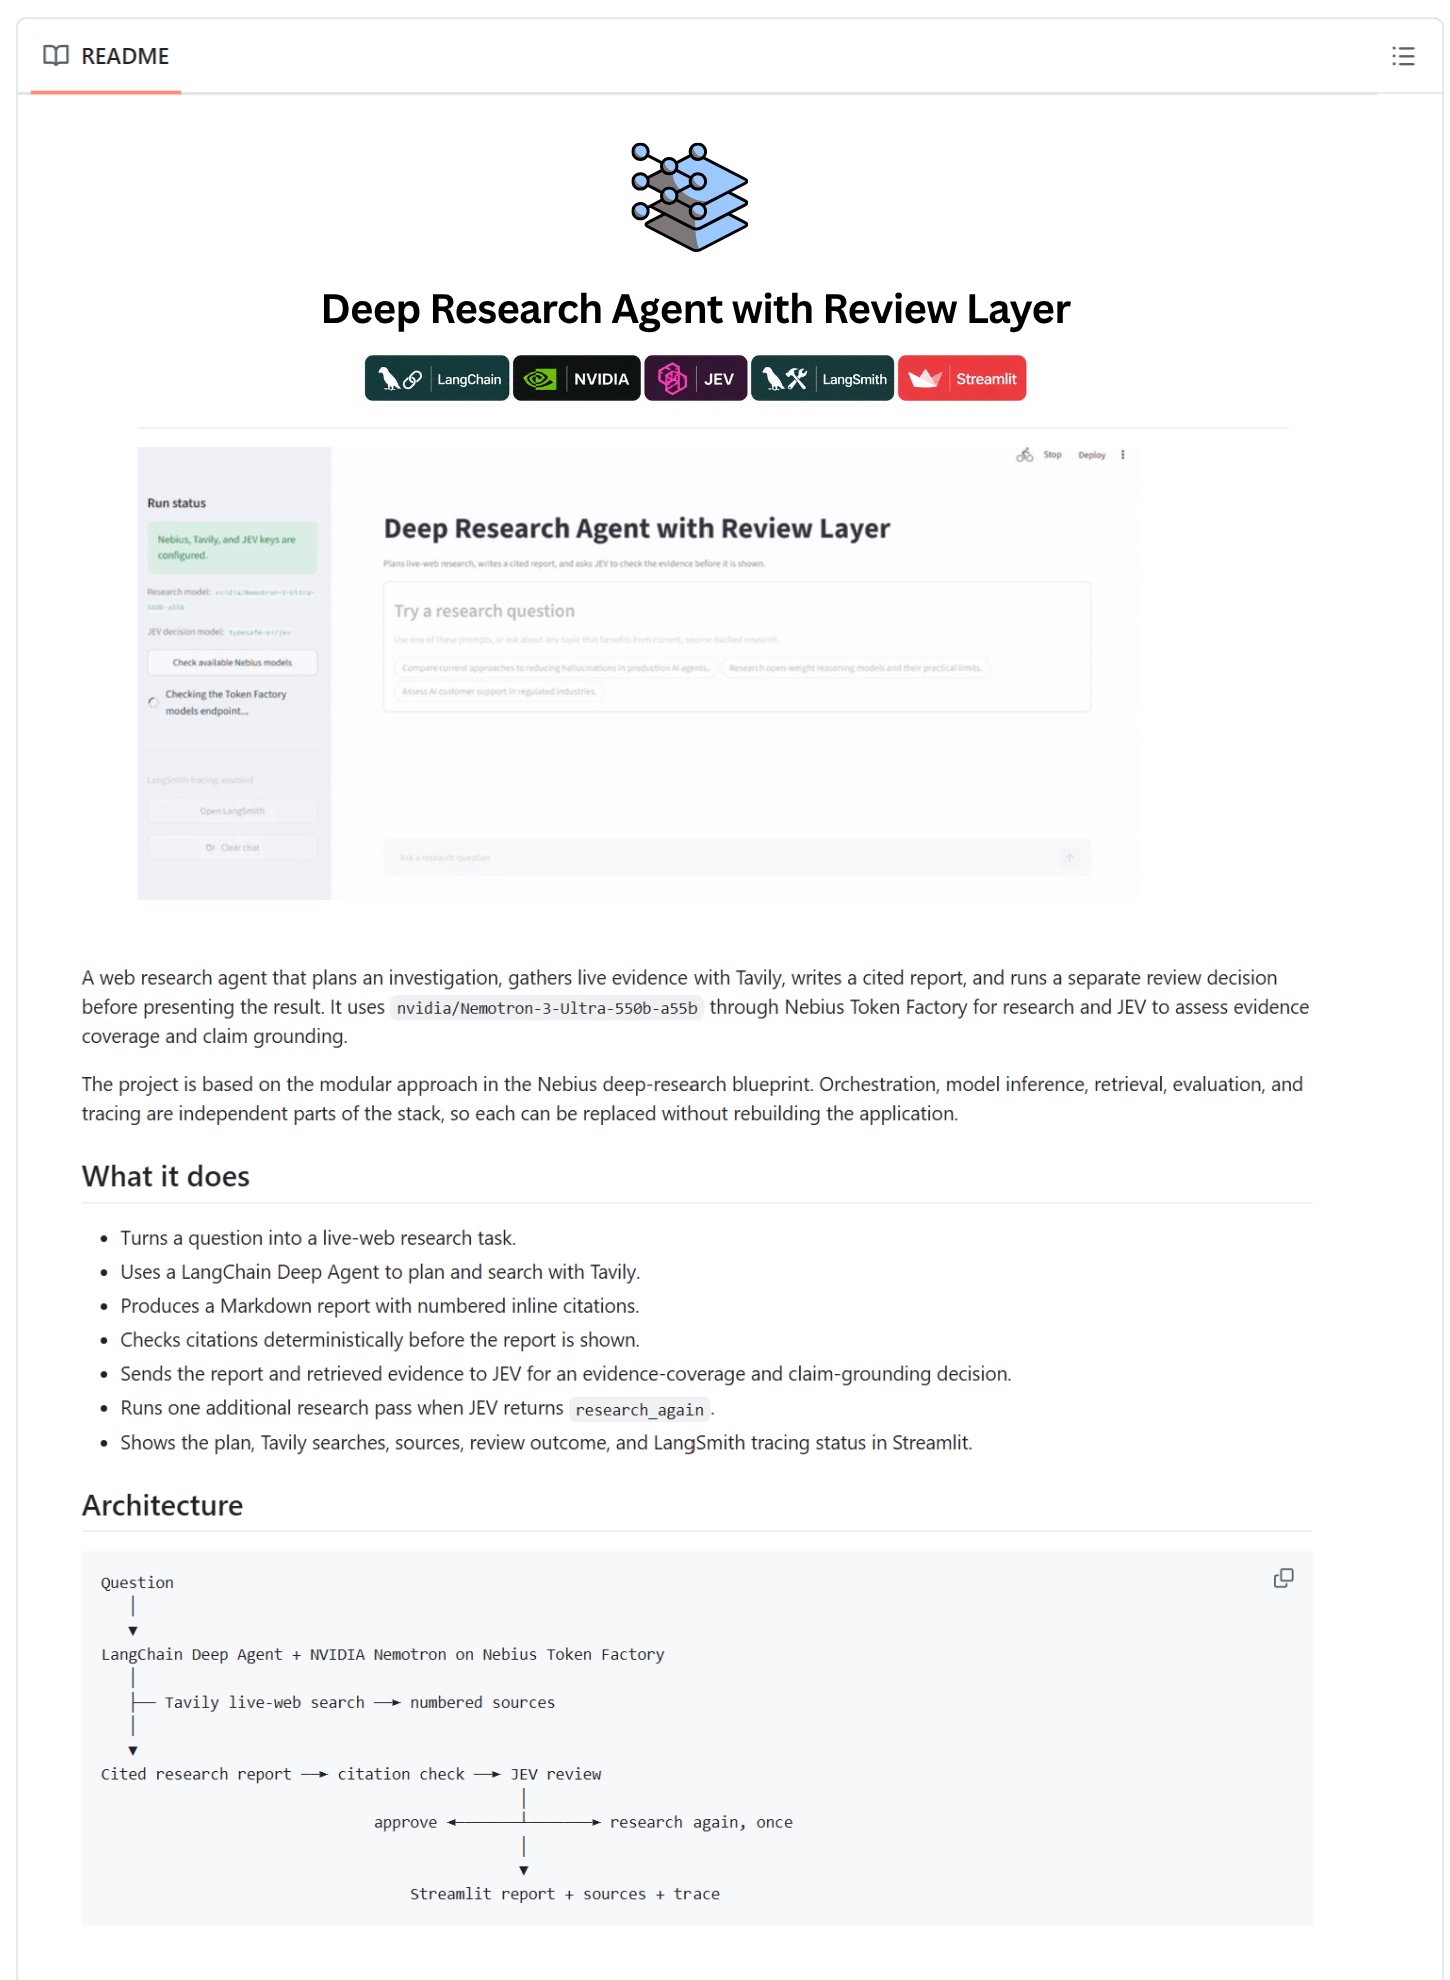This screenshot has height=1980, width=1450.
Task: Open the three-dot menu in the screenshot
Action: point(1123,455)
